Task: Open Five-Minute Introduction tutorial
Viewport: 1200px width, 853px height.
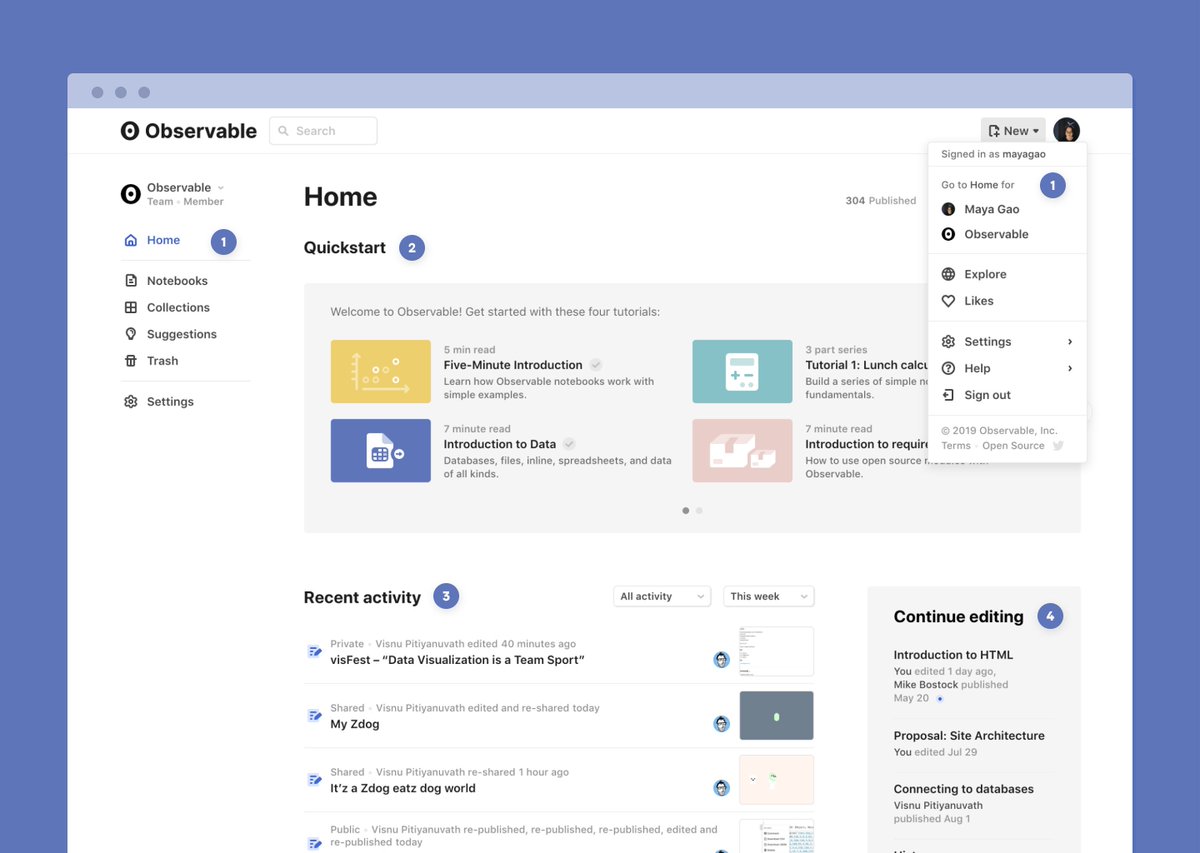Action: (513, 365)
